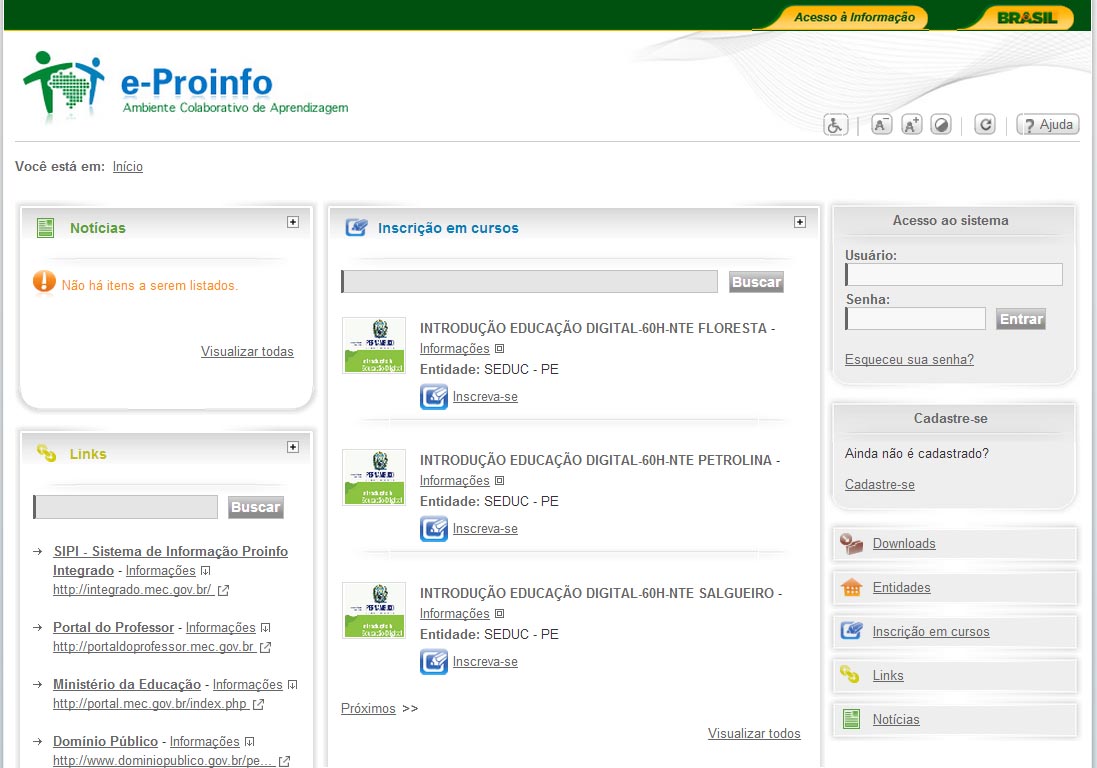Click the reload/reset icon in the header

coord(985,125)
